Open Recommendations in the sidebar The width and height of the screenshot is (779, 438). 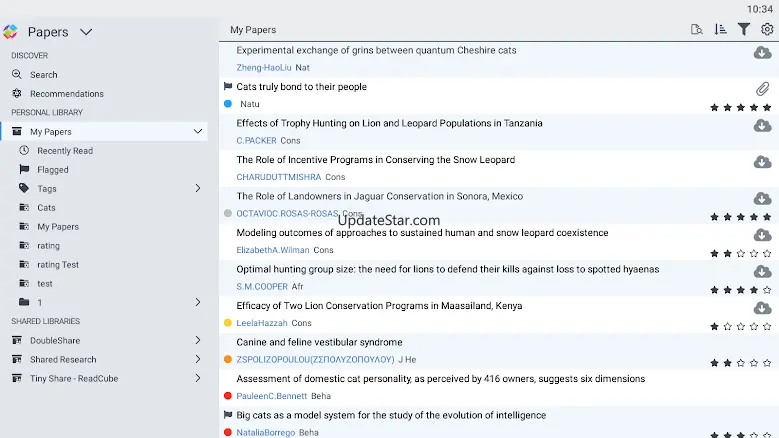(67, 93)
